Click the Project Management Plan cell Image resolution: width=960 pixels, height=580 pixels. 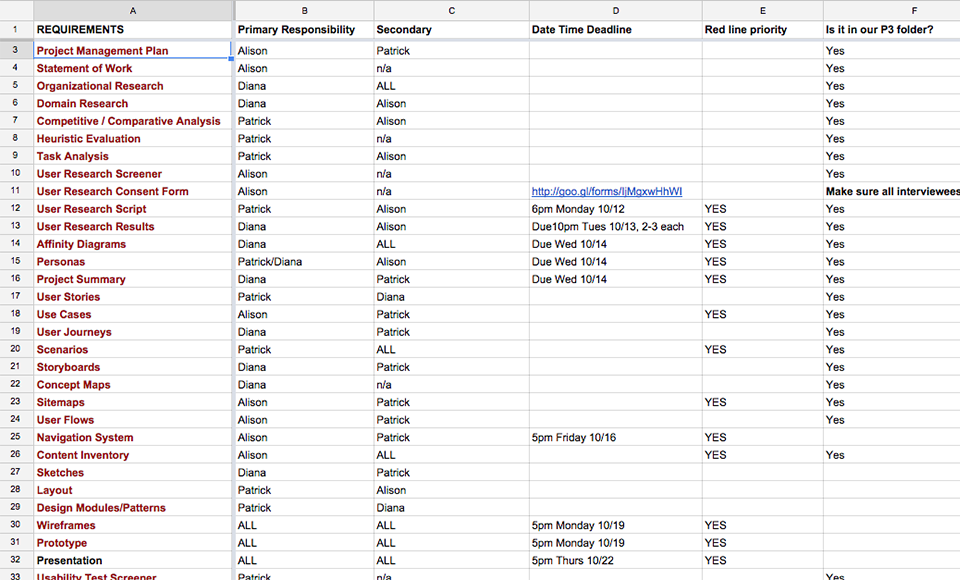coord(133,50)
